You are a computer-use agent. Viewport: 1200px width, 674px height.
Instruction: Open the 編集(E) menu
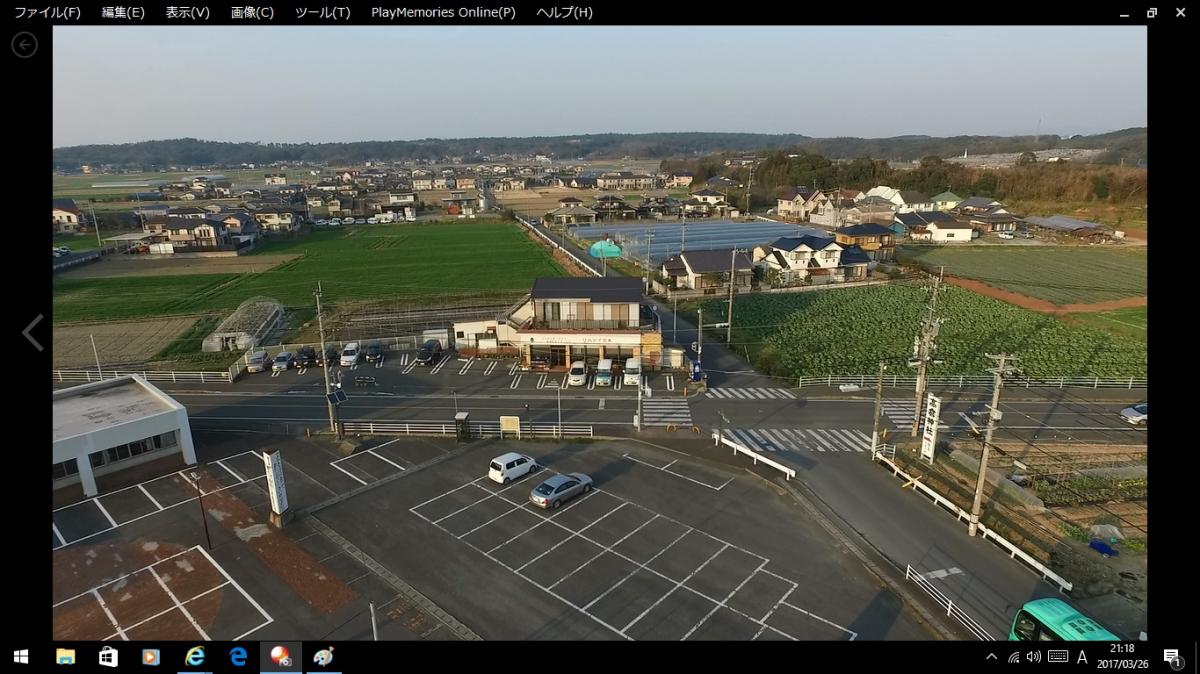point(123,12)
